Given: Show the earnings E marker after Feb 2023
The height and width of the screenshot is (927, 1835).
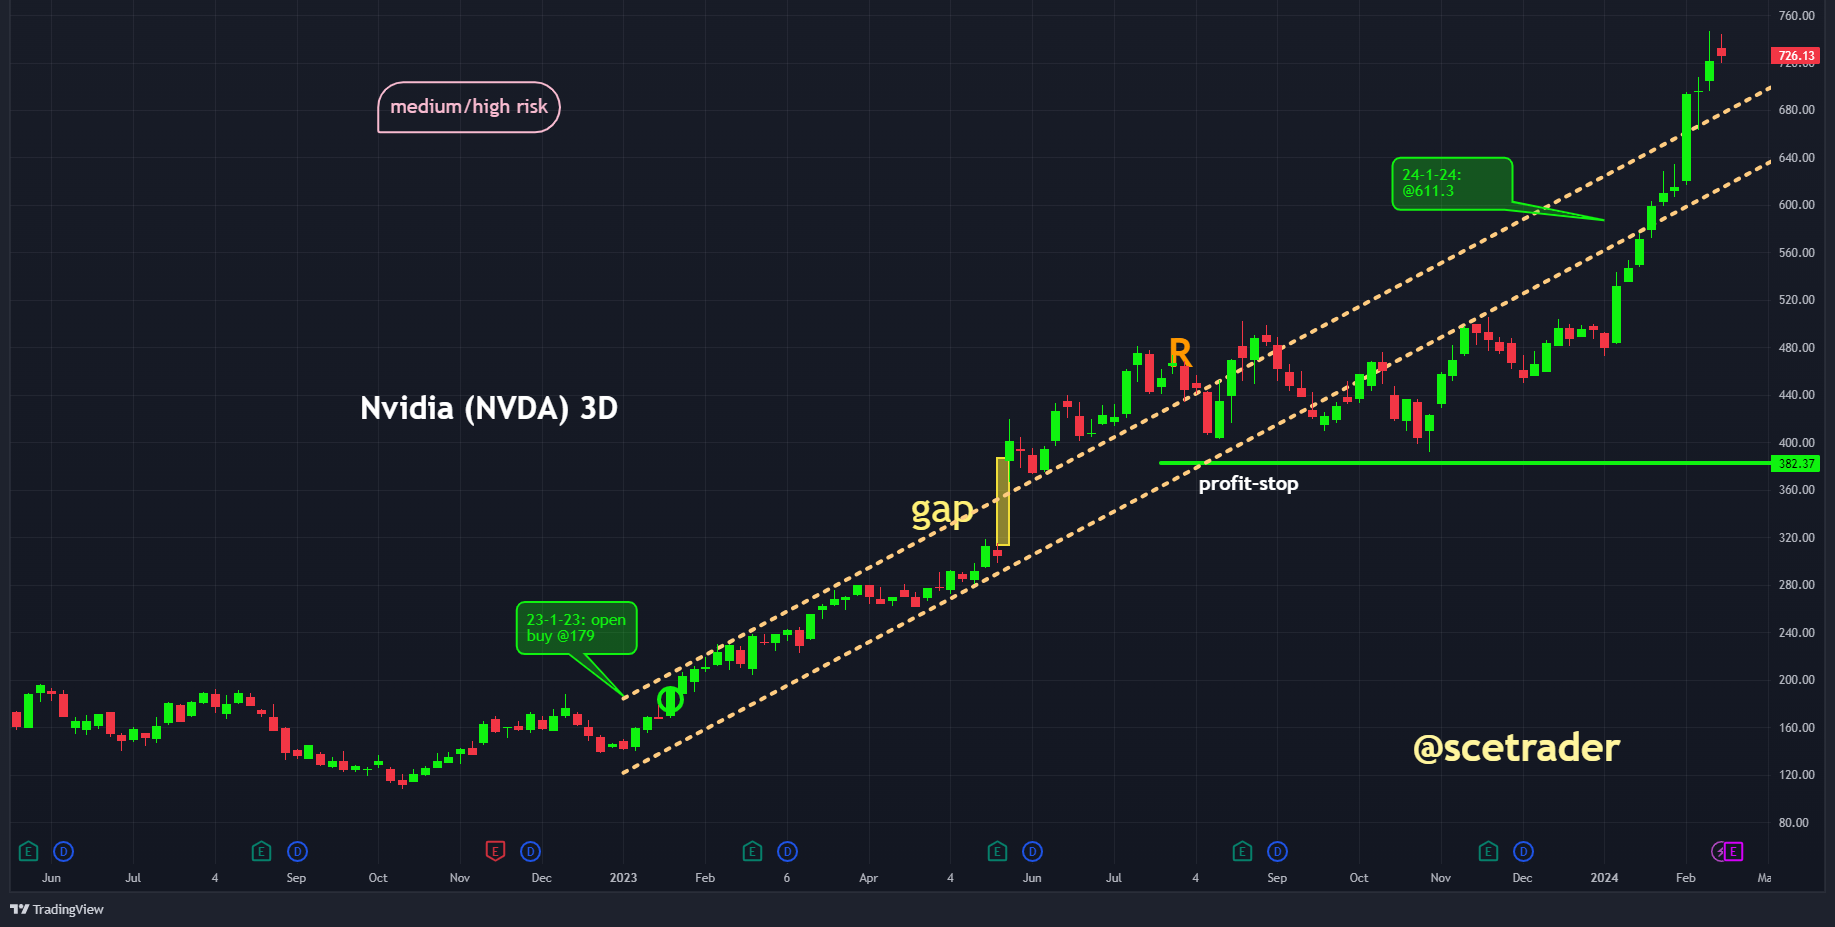Looking at the screenshot, I should click(752, 851).
